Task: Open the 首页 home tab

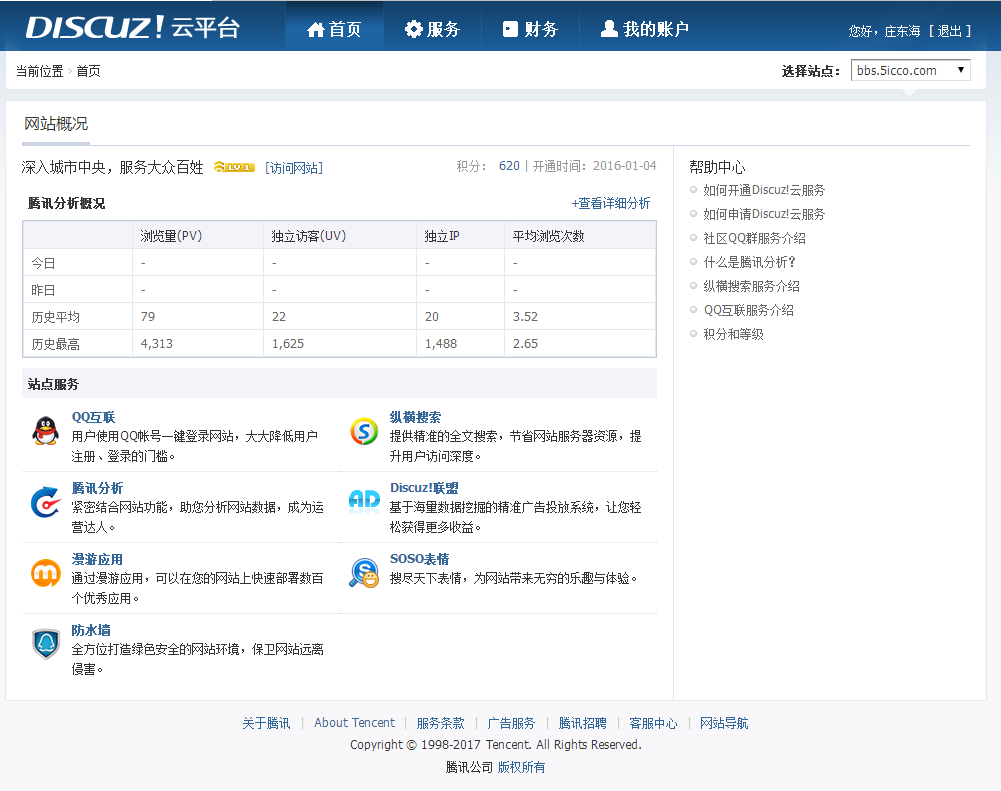Action: (334, 29)
